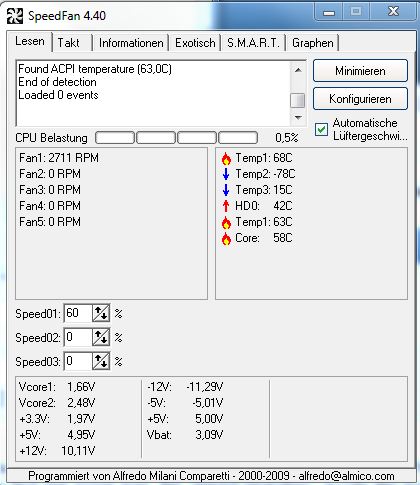
Task: Click the -12V -11,29V voltage reading
Action: pyautogui.click(x=185, y=387)
